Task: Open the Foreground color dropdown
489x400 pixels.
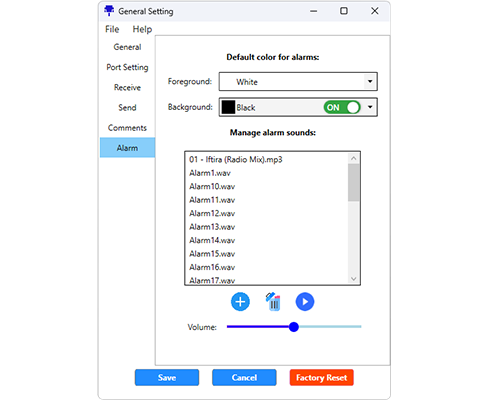Action: coord(298,82)
